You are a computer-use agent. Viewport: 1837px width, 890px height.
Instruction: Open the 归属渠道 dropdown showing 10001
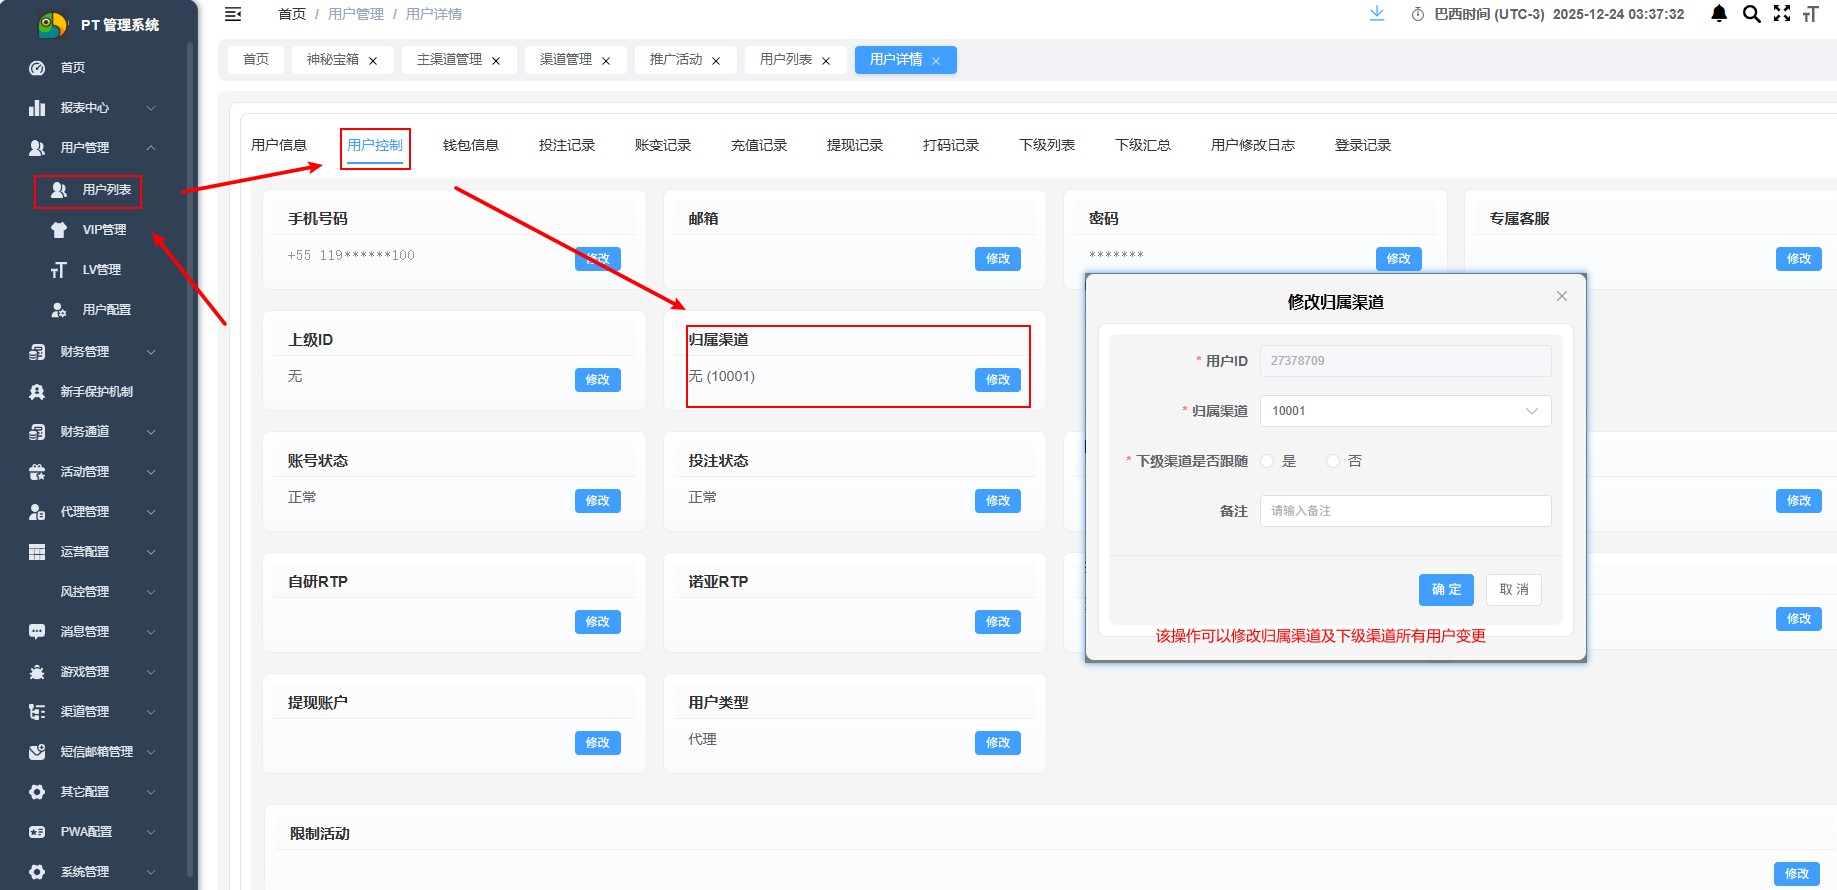[x=1405, y=411]
